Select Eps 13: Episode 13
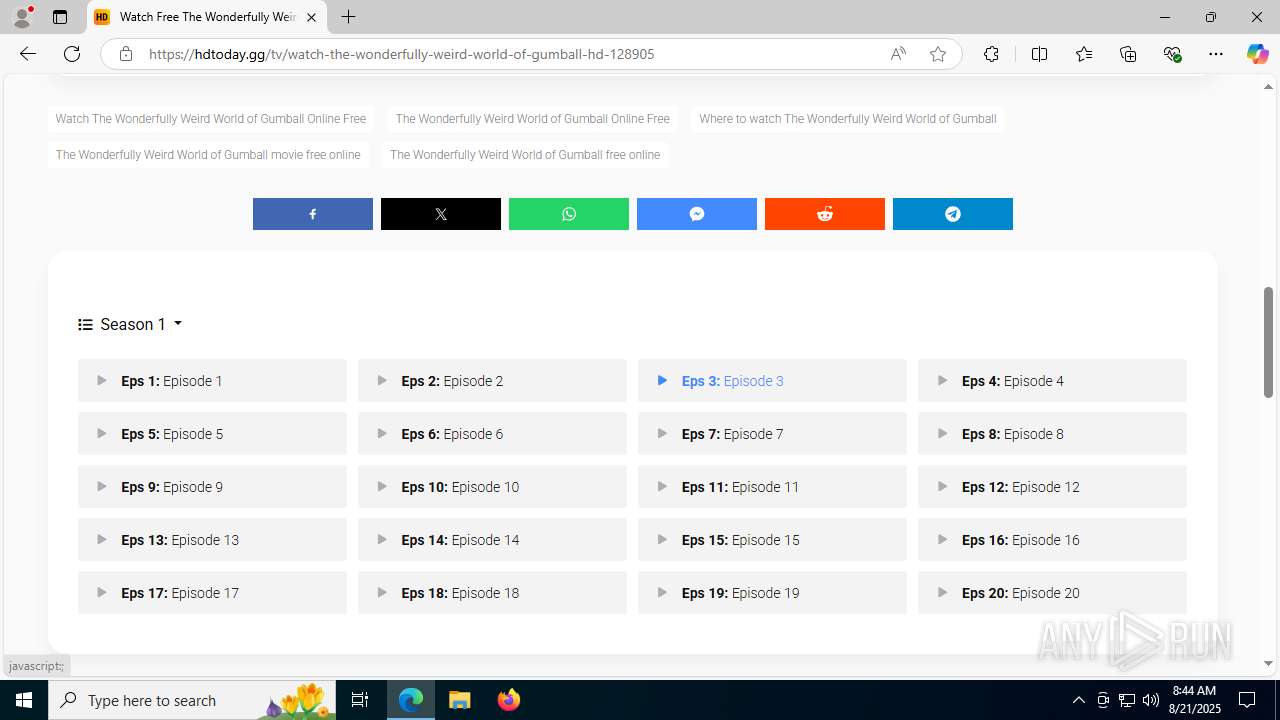The image size is (1280, 720). [212, 540]
